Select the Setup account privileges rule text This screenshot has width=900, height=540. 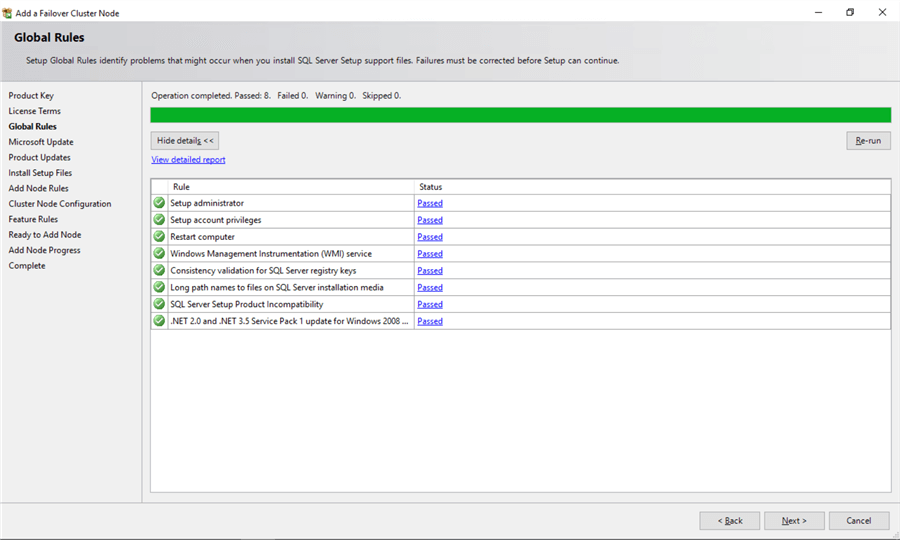click(x=216, y=220)
